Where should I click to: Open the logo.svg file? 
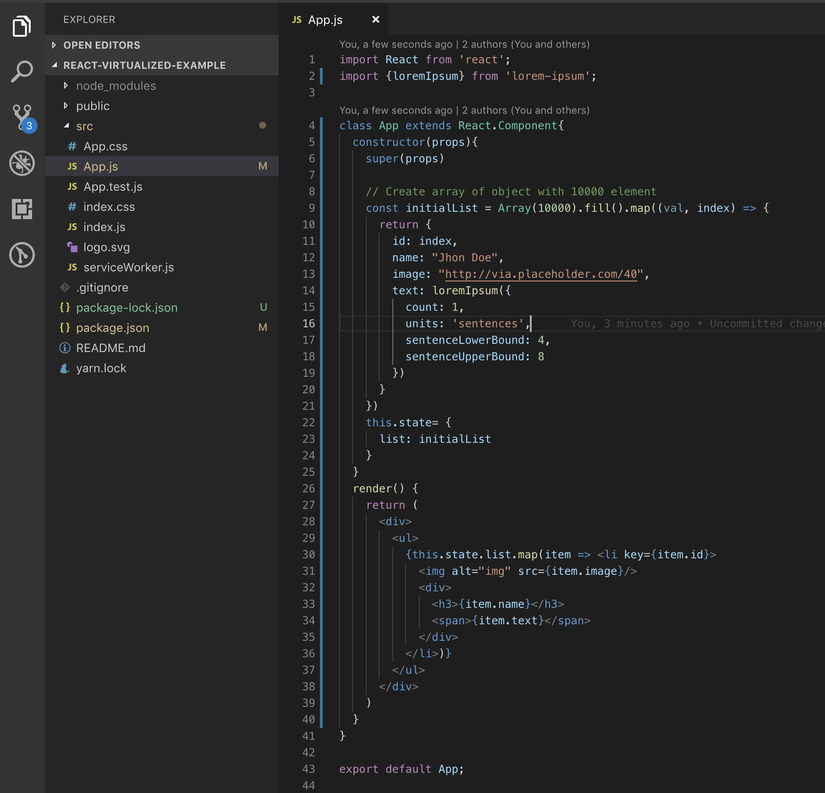click(106, 247)
